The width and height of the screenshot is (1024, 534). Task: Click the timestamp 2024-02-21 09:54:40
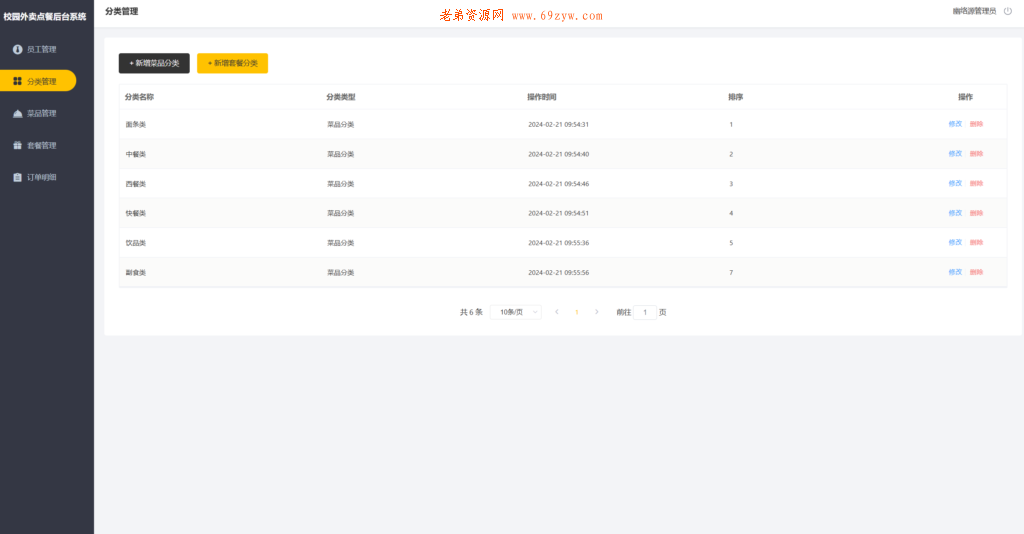[558, 155]
